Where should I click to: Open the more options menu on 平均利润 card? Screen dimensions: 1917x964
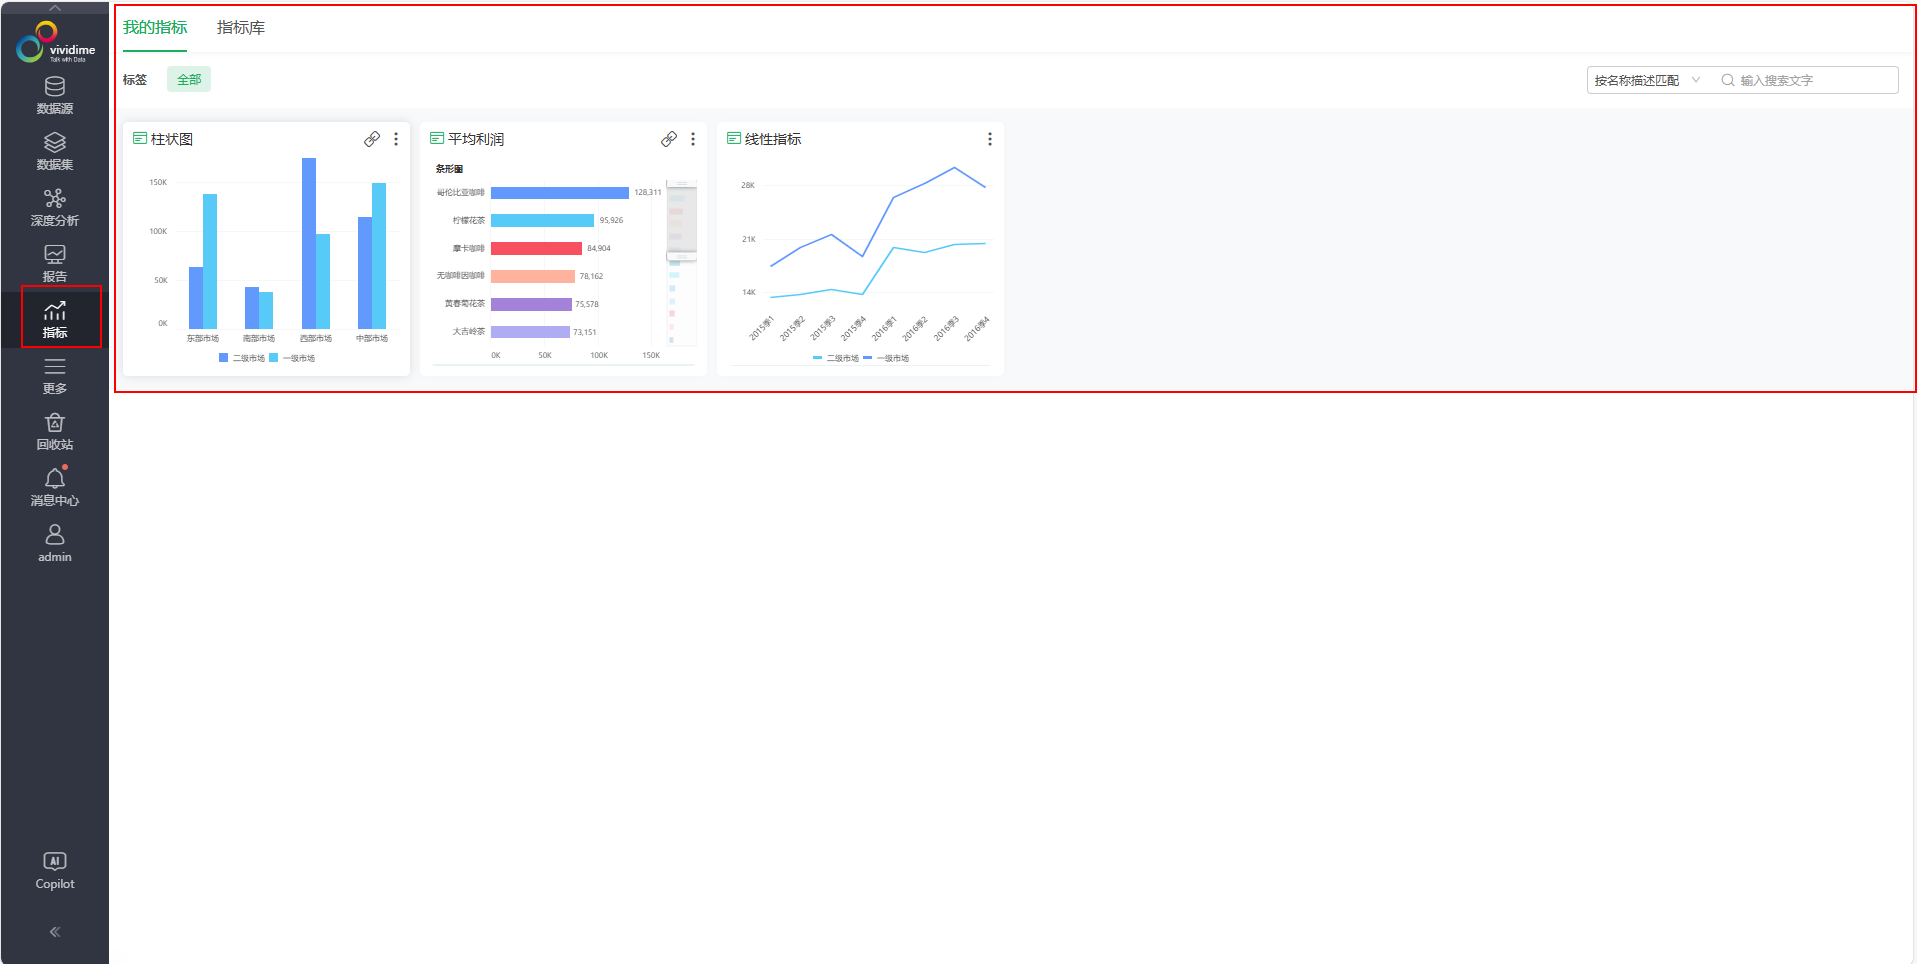pyautogui.click(x=693, y=139)
